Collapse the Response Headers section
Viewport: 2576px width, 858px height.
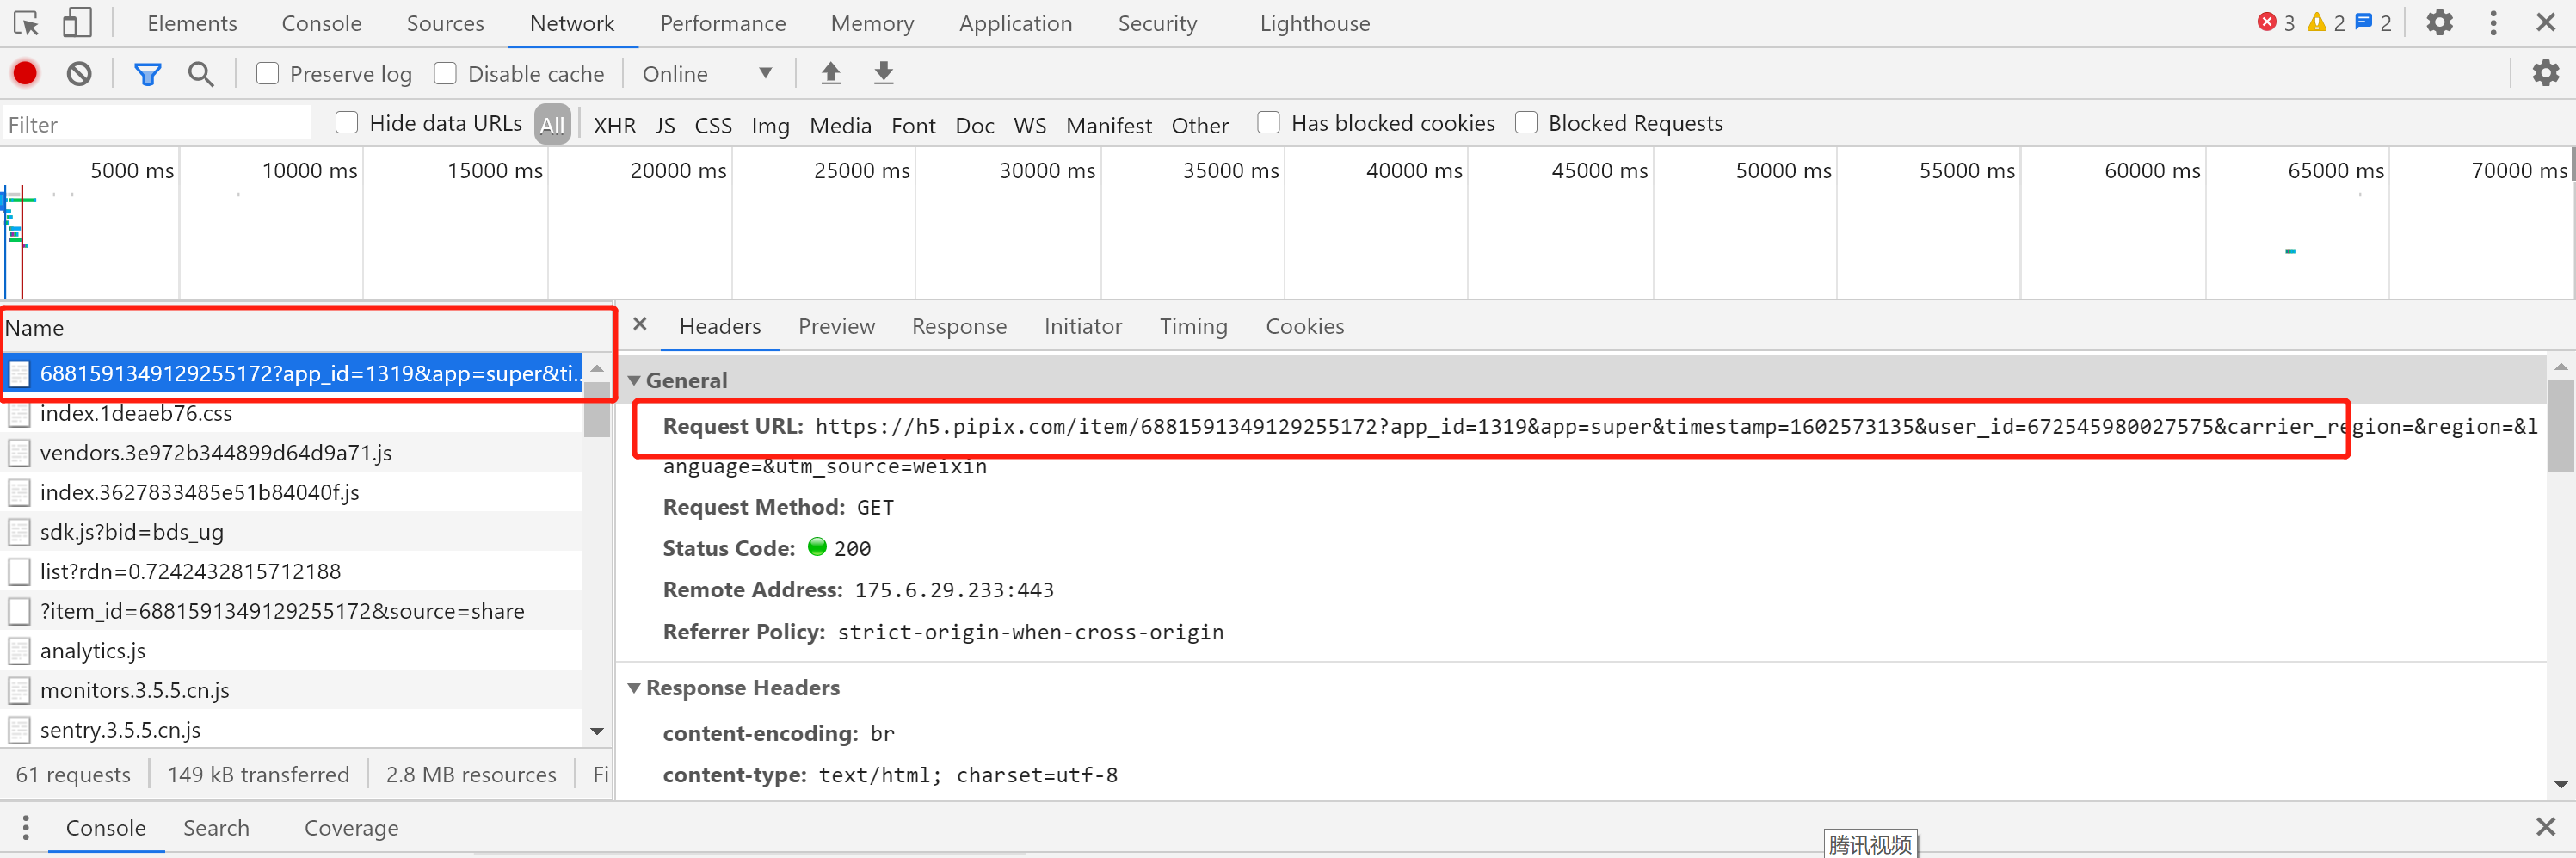coord(634,688)
